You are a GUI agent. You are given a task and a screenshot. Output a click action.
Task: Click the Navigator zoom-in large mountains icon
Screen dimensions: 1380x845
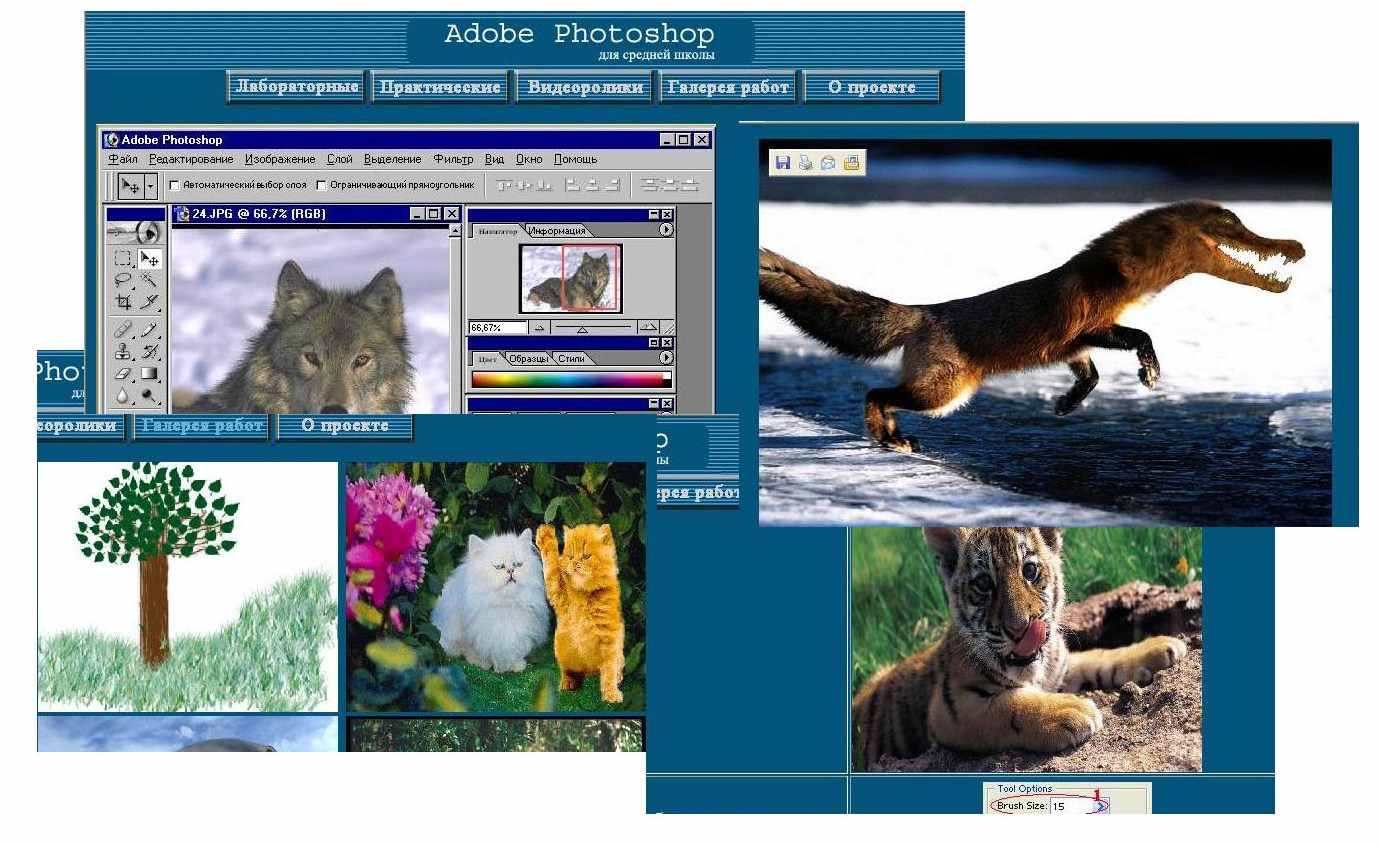pos(648,327)
